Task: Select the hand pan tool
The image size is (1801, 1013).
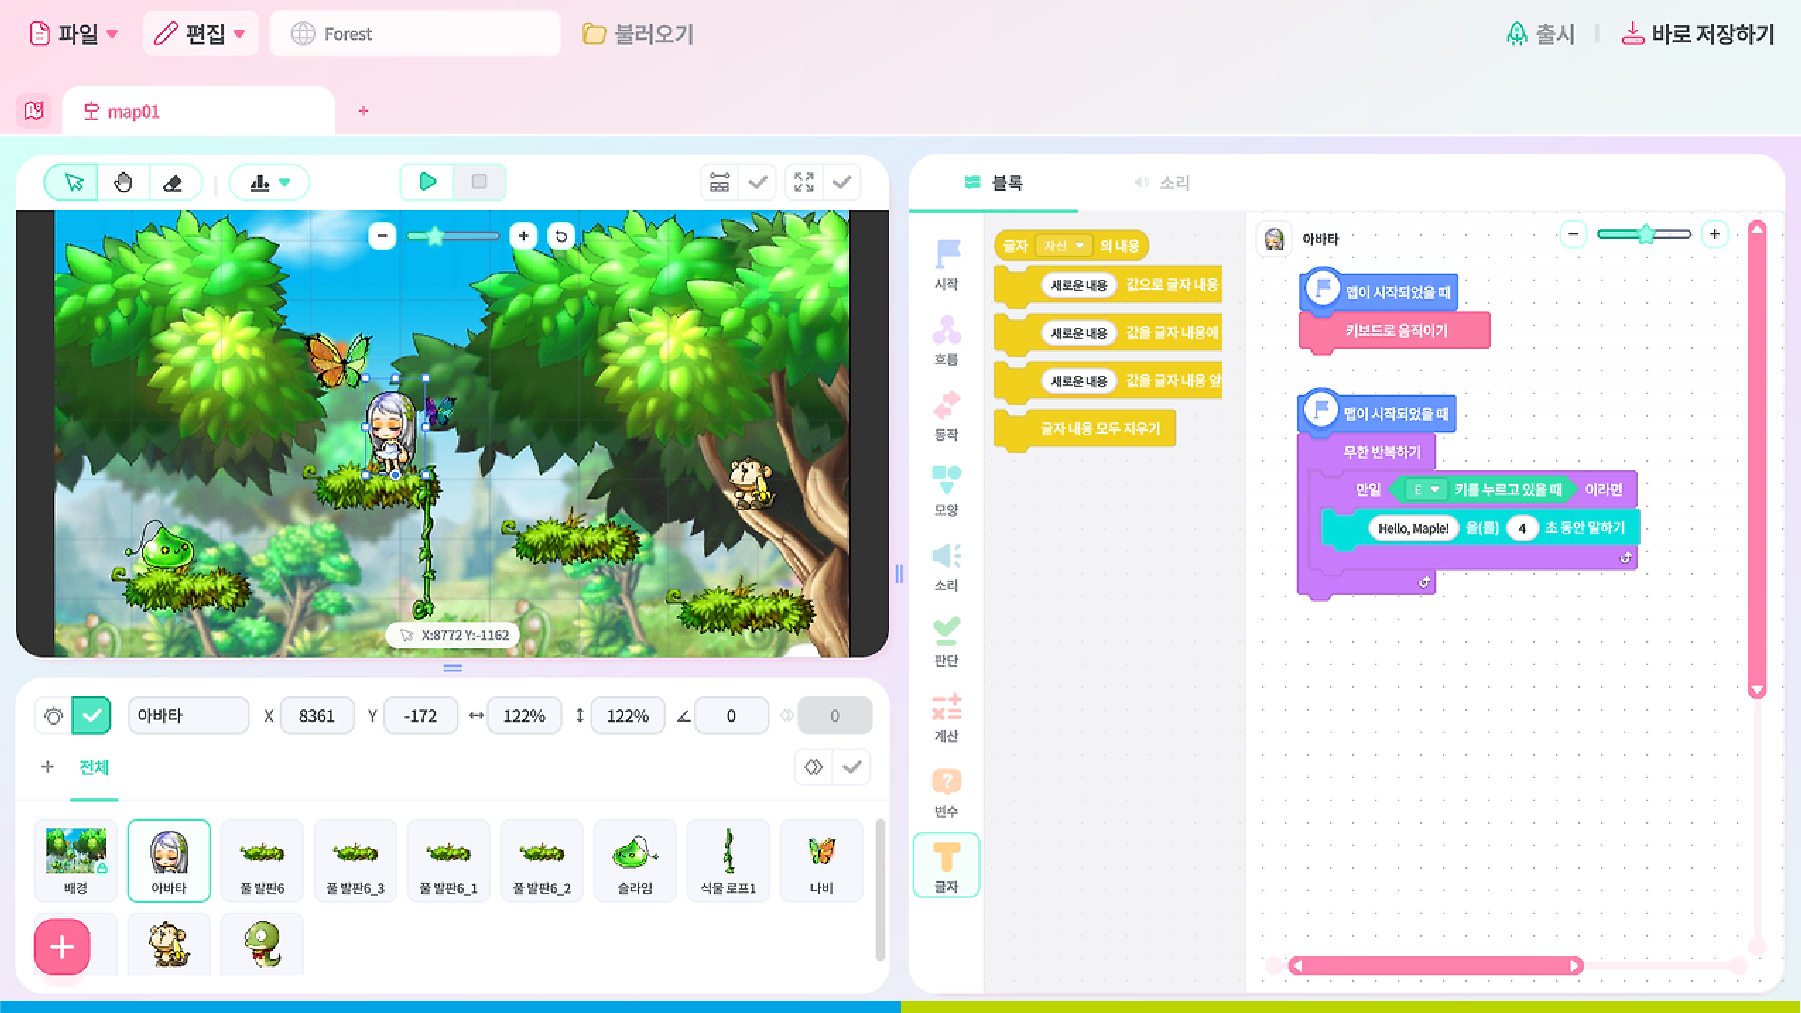Action: tap(123, 182)
